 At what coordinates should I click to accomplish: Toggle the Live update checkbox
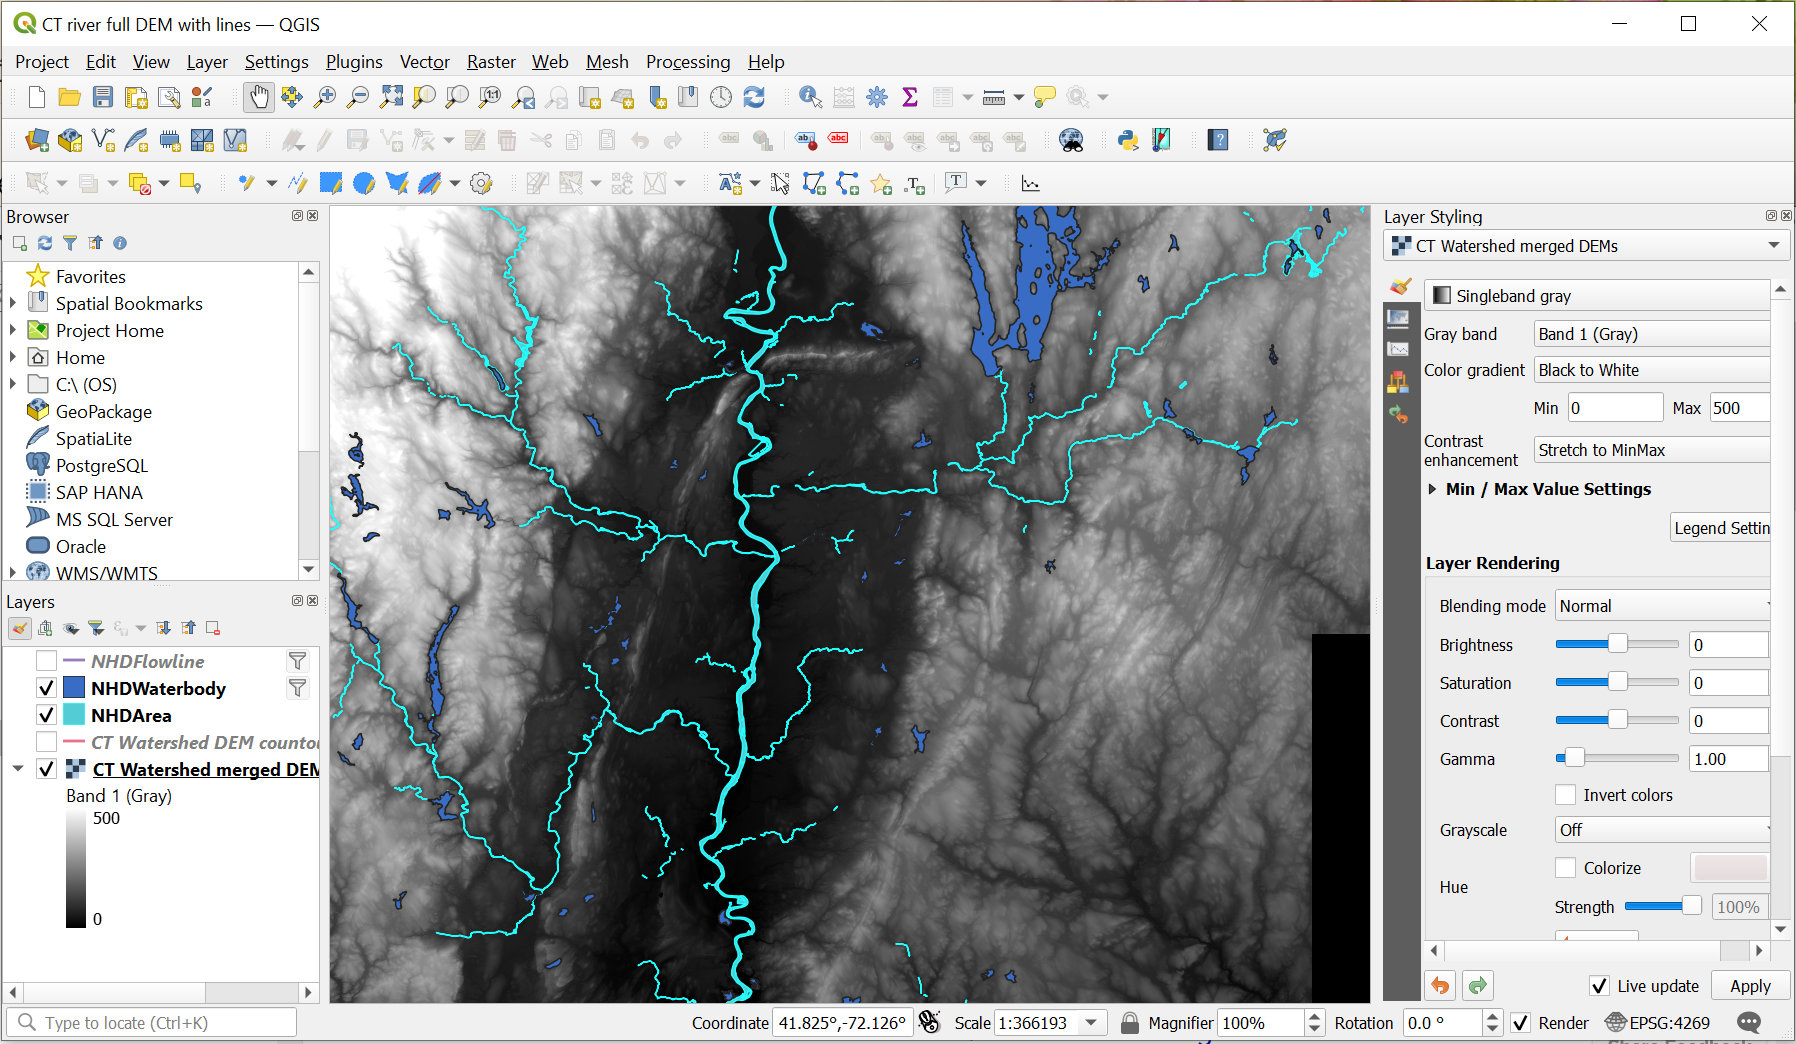point(1599,986)
